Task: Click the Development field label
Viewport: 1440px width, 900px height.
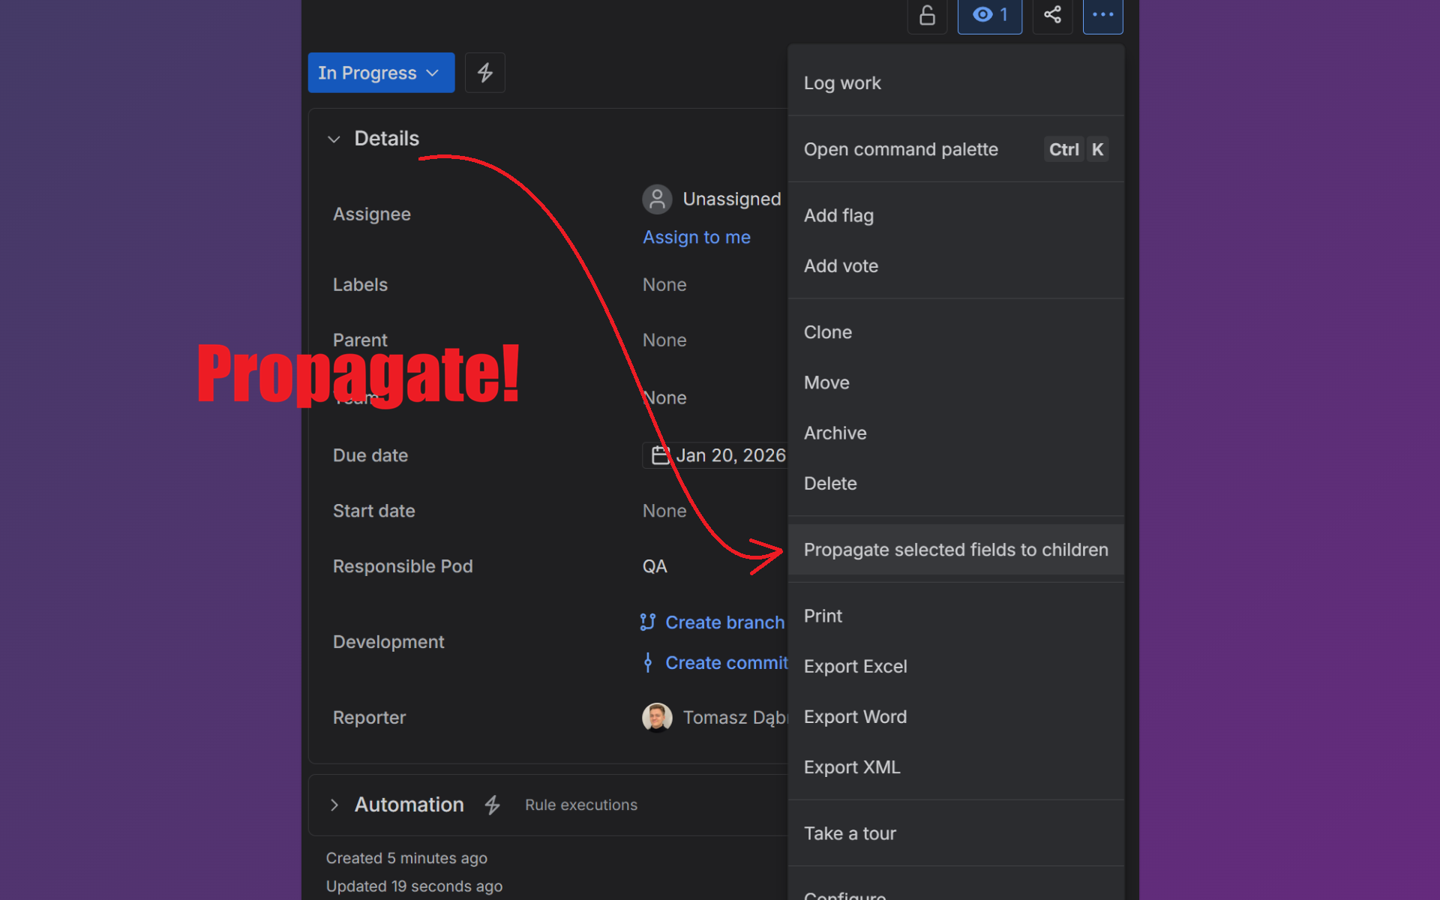Action: tap(389, 642)
